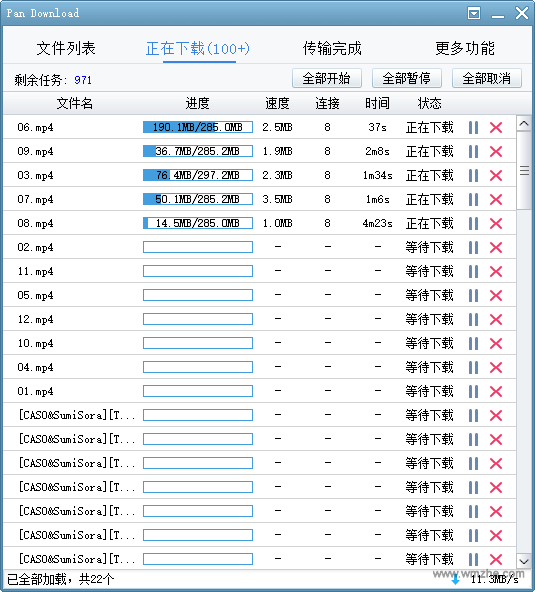The height and width of the screenshot is (592, 535).
Task: Click the 连接 column header
Action: tap(327, 103)
